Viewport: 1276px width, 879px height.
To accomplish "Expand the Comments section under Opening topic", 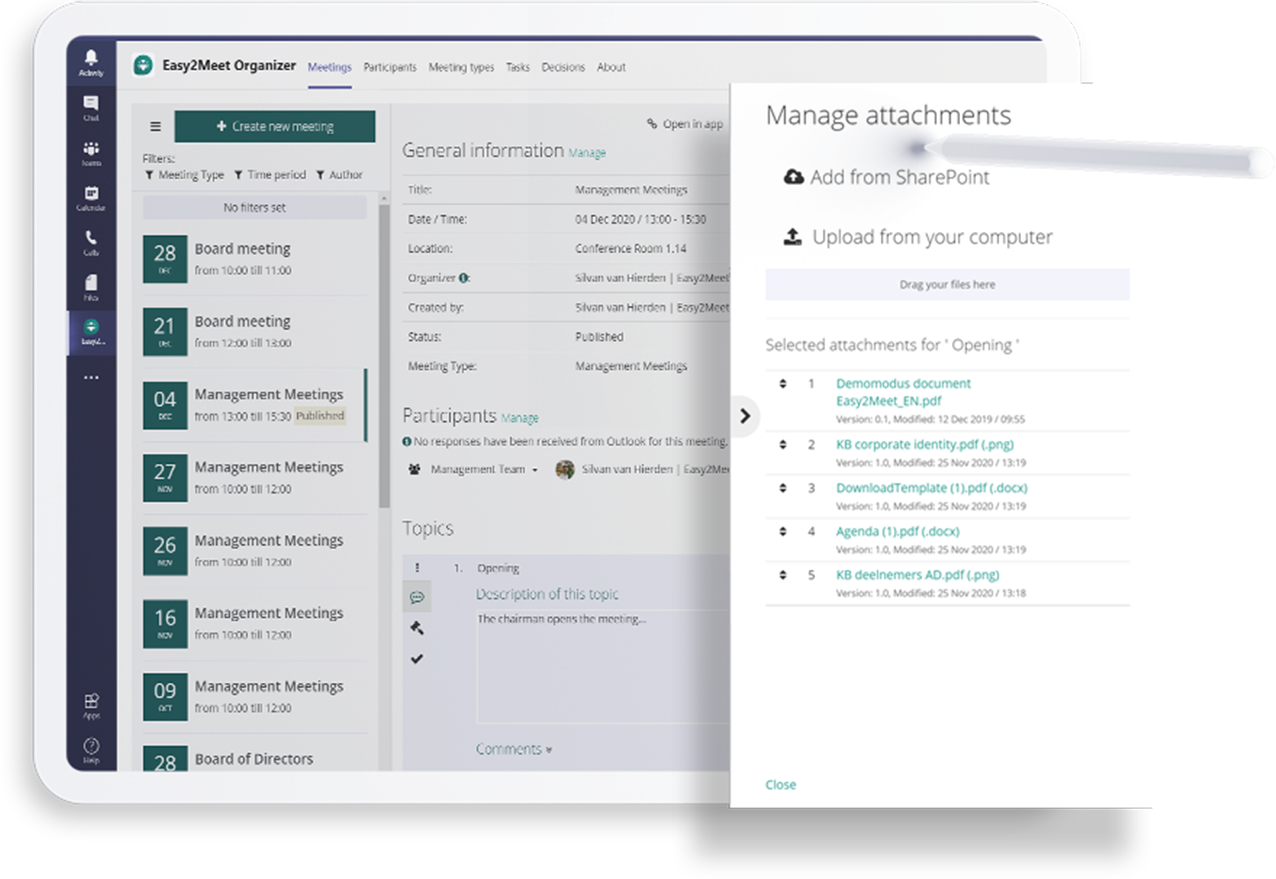I will pos(514,749).
